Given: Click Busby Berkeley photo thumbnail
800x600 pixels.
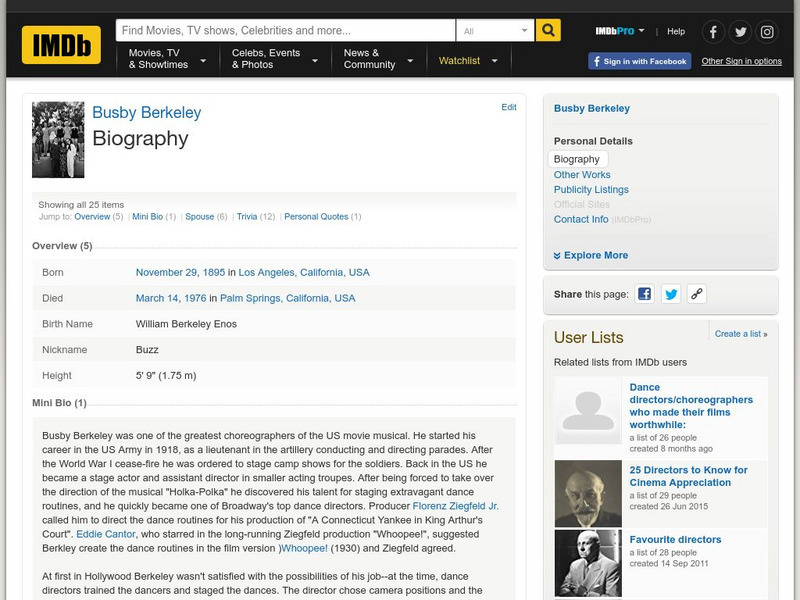Looking at the screenshot, I should click(58, 140).
